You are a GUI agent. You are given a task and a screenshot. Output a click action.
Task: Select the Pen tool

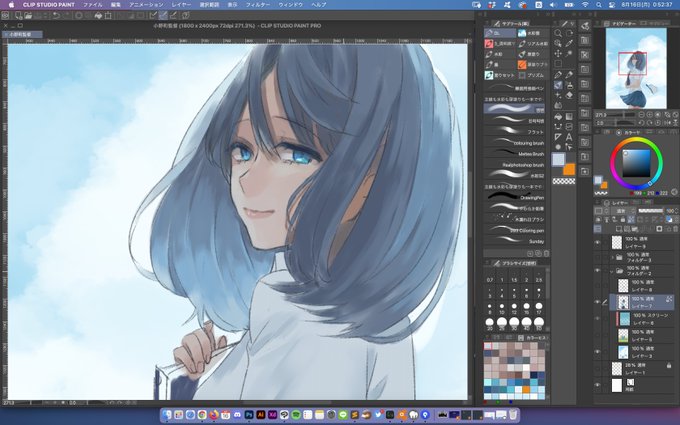coord(558,75)
